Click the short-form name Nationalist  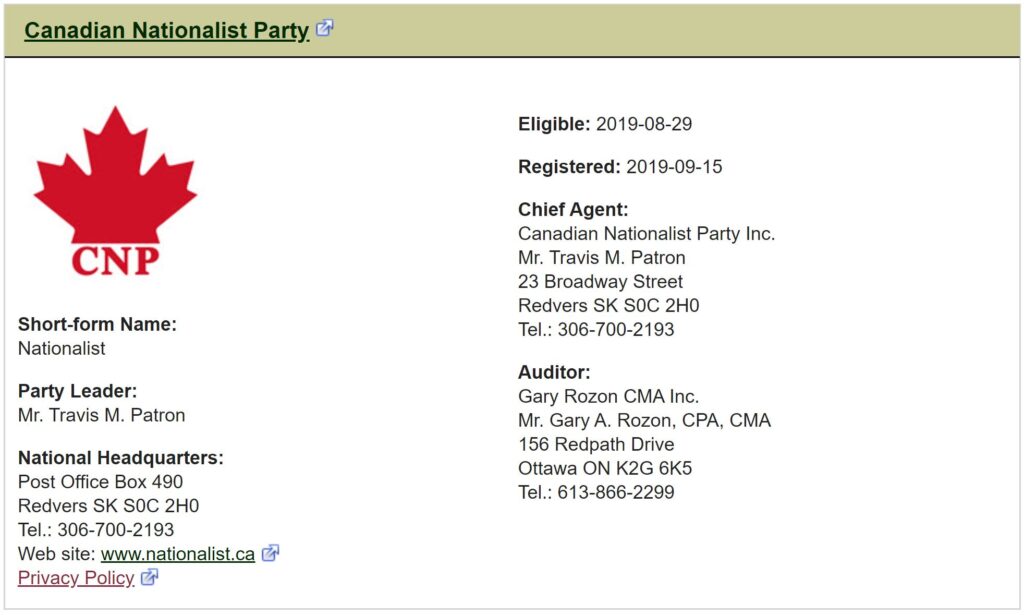(61, 349)
